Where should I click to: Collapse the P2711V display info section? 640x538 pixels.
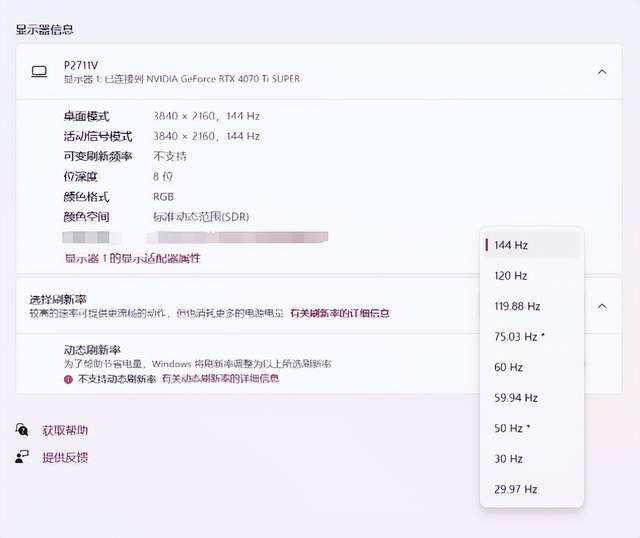pyautogui.click(x=602, y=72)
